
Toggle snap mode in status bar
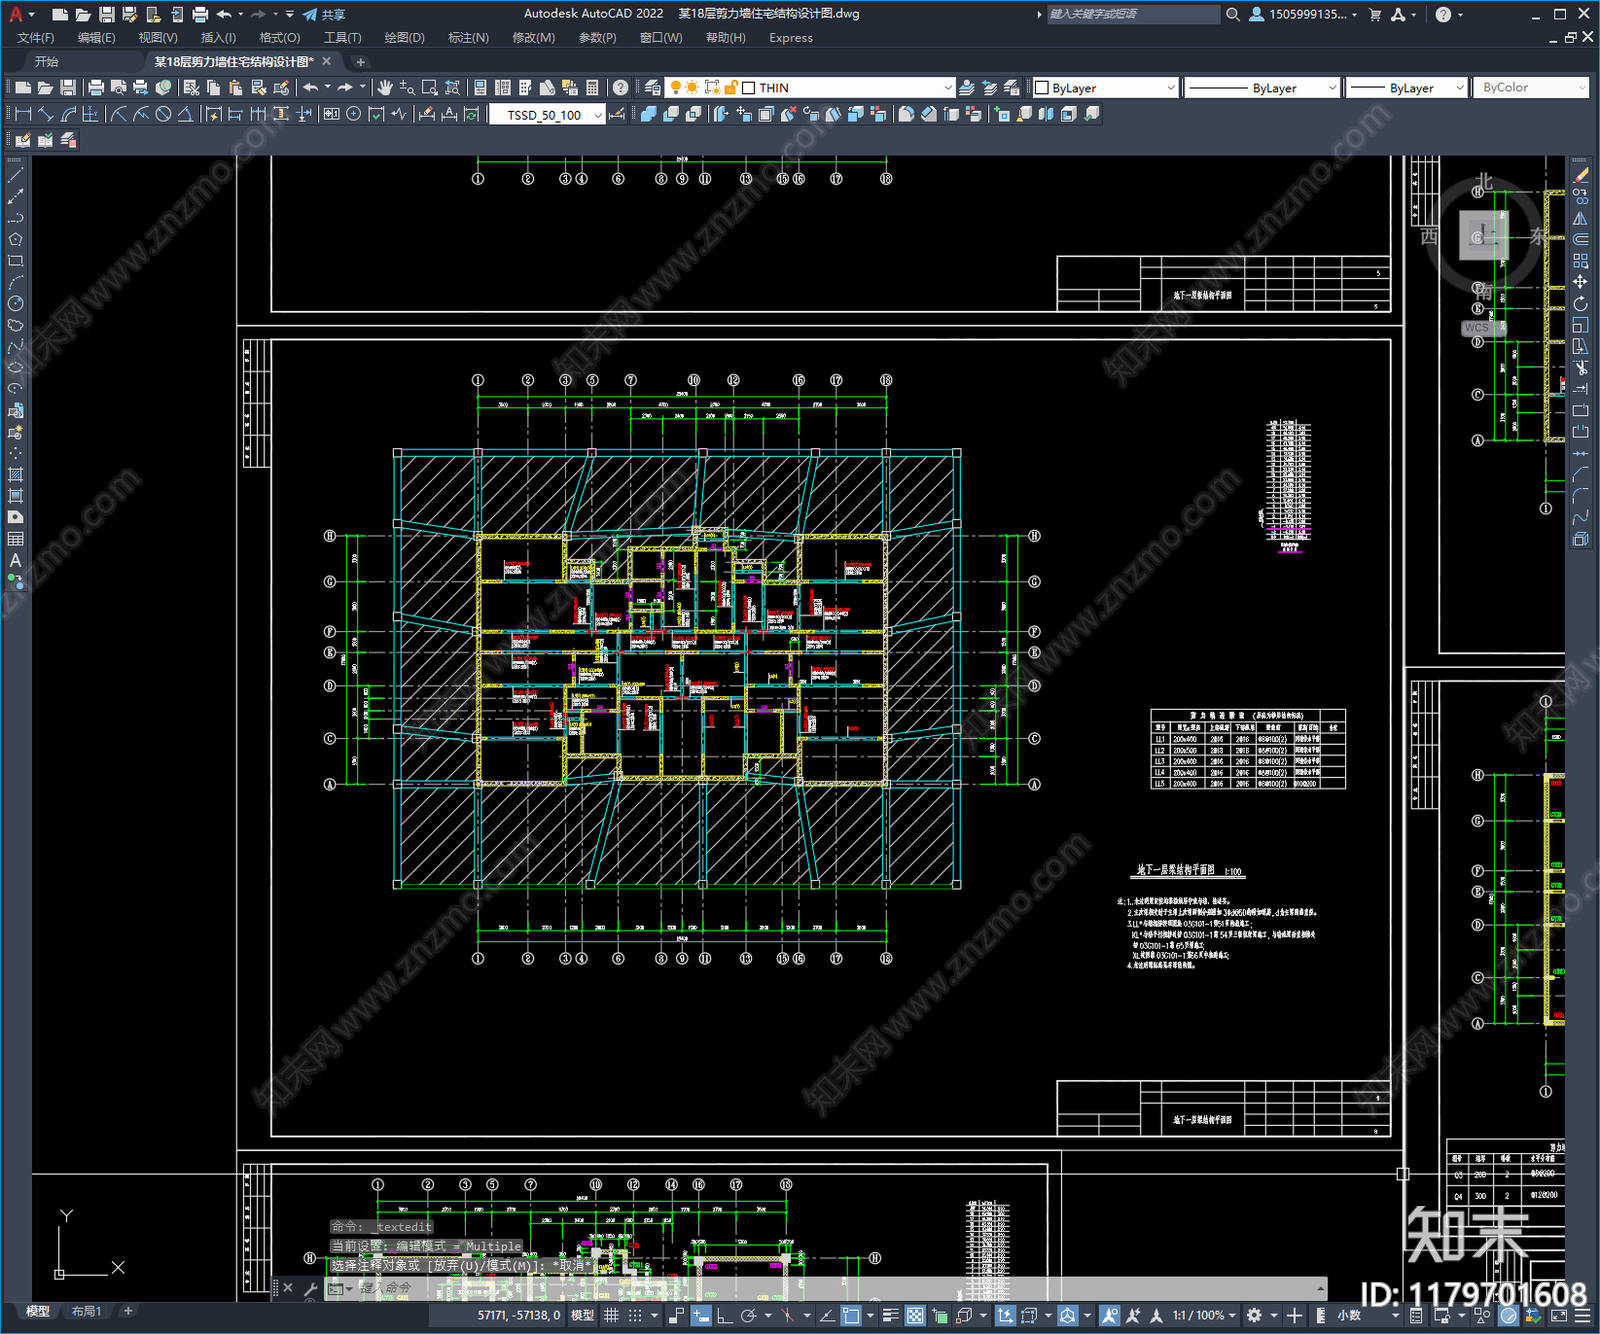(x=634, y=1315)
